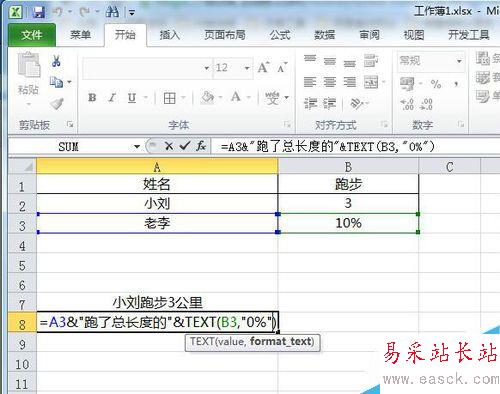Click the Comma Style icon

click(456, 84)
